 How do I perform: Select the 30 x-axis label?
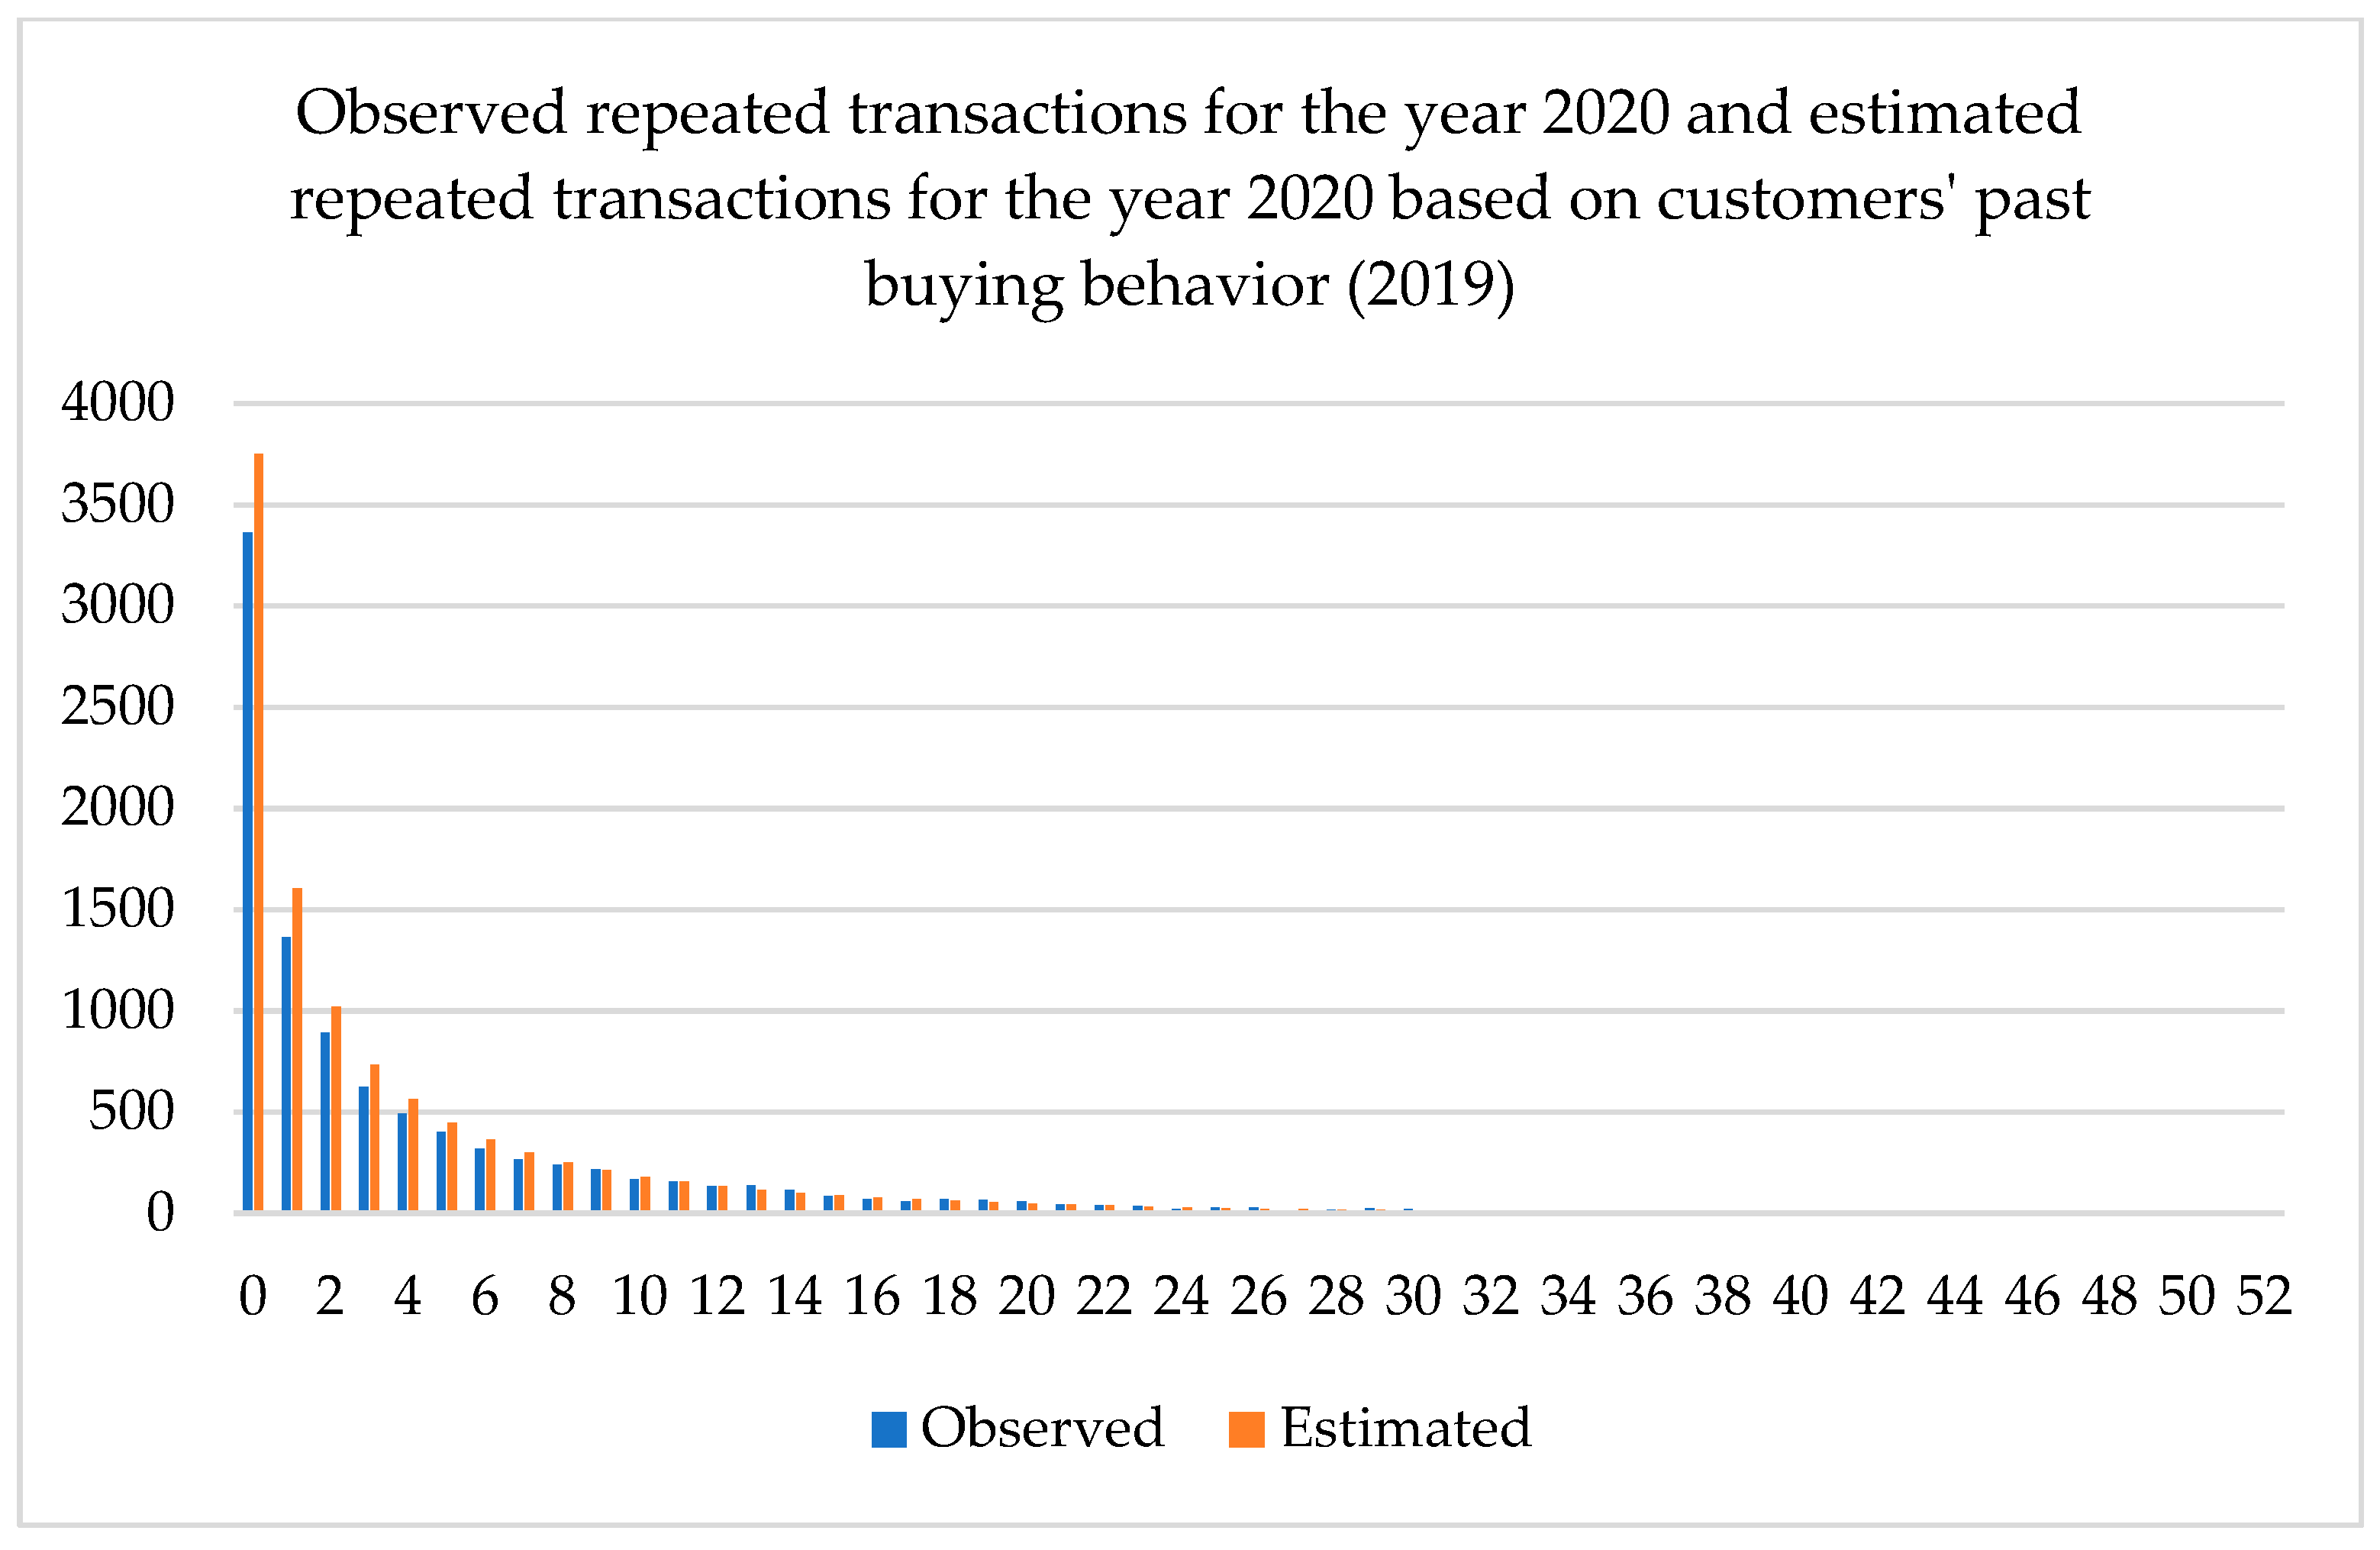1413,1297
